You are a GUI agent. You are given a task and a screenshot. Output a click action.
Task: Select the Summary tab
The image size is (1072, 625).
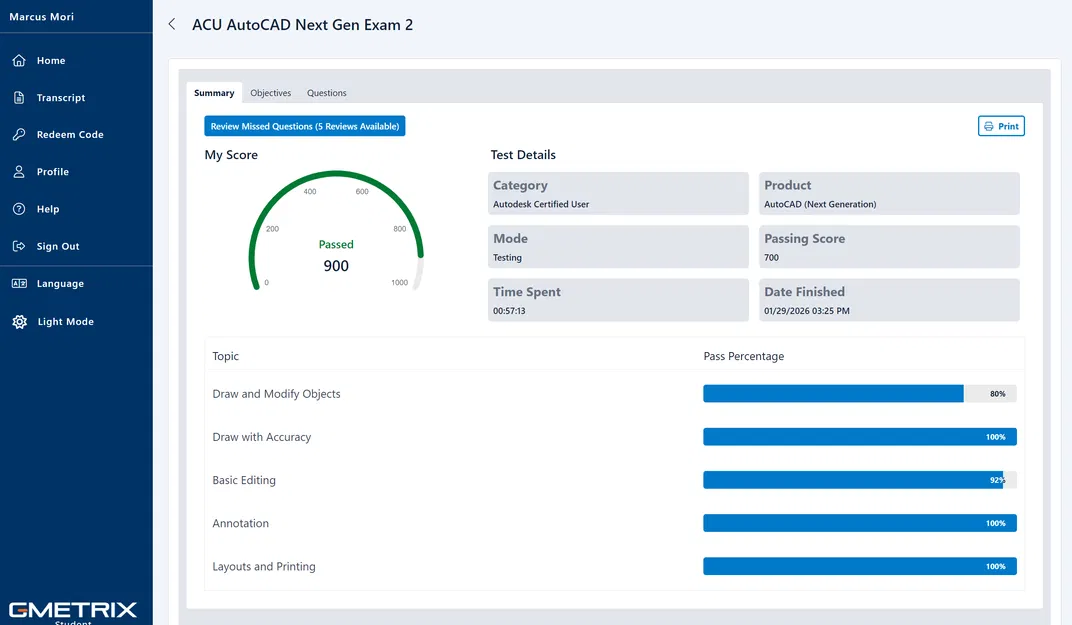tap(214, 93)
